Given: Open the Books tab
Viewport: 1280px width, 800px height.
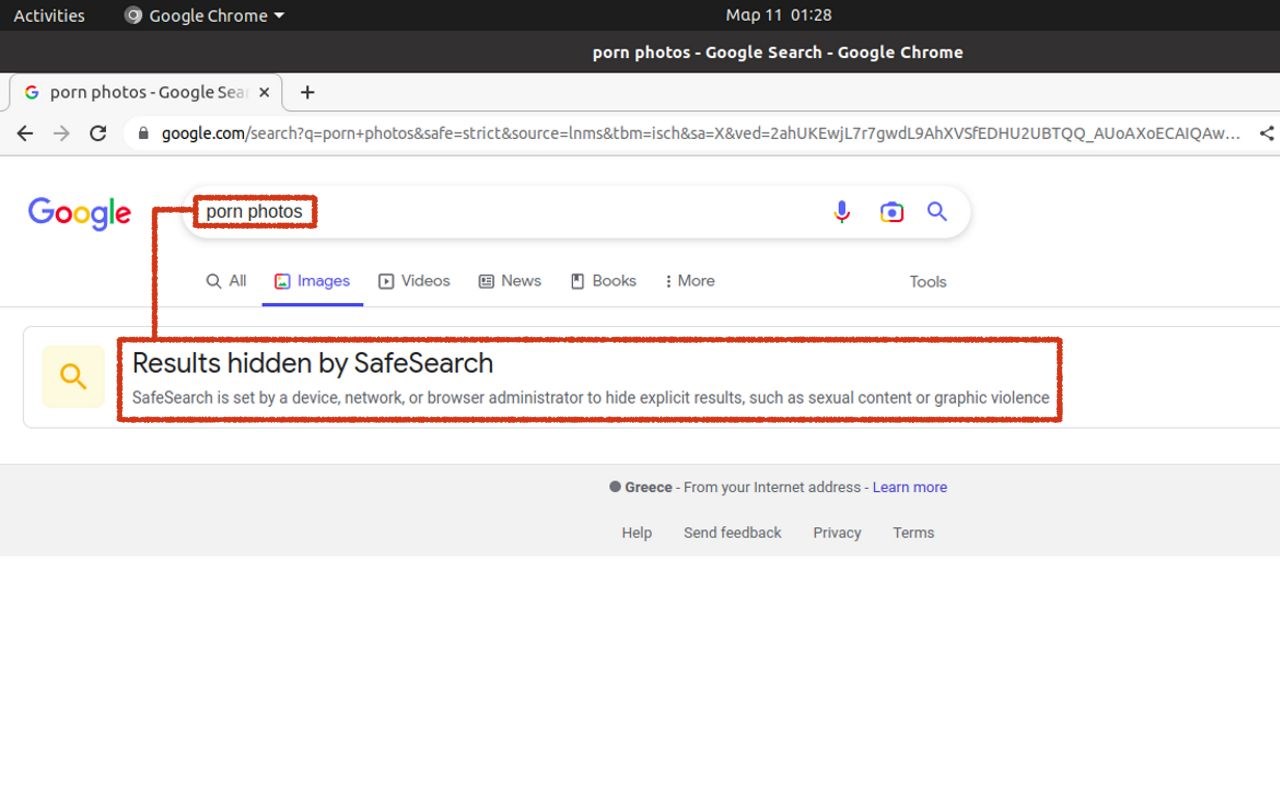Looking at the screenshot, I should (x=603, y=281).
